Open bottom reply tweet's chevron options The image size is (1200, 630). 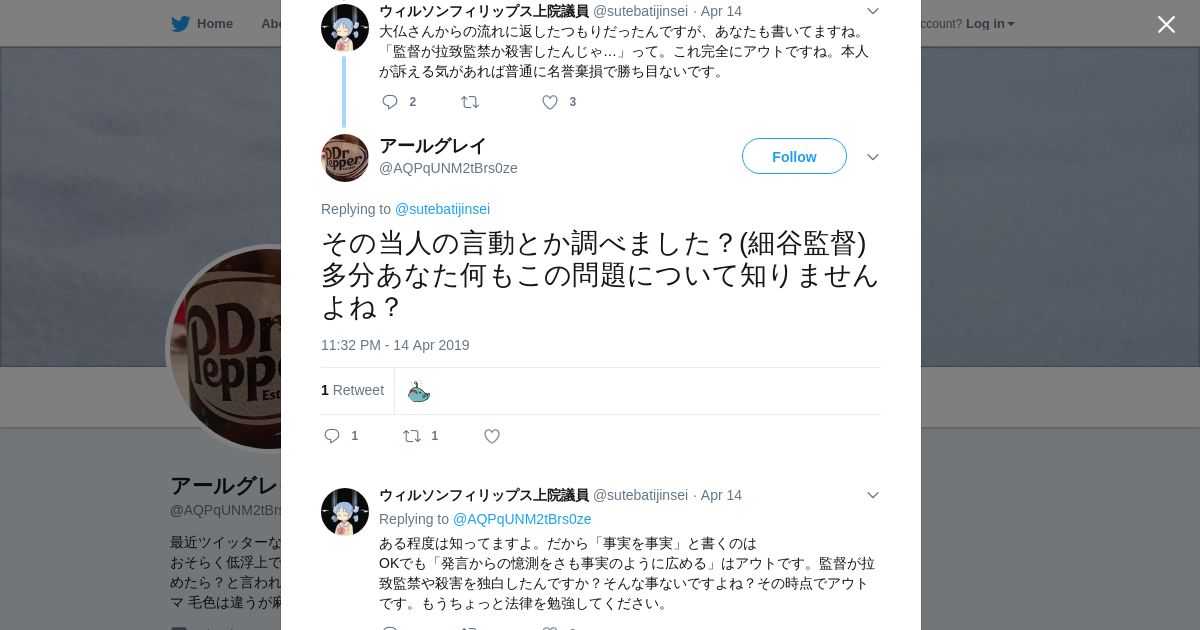point(873,495)
